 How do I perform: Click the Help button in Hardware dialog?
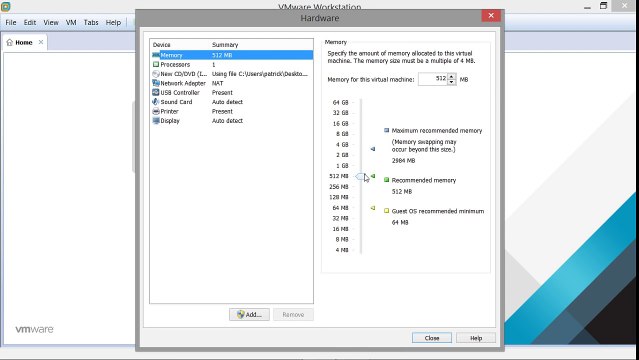(476, 338)
